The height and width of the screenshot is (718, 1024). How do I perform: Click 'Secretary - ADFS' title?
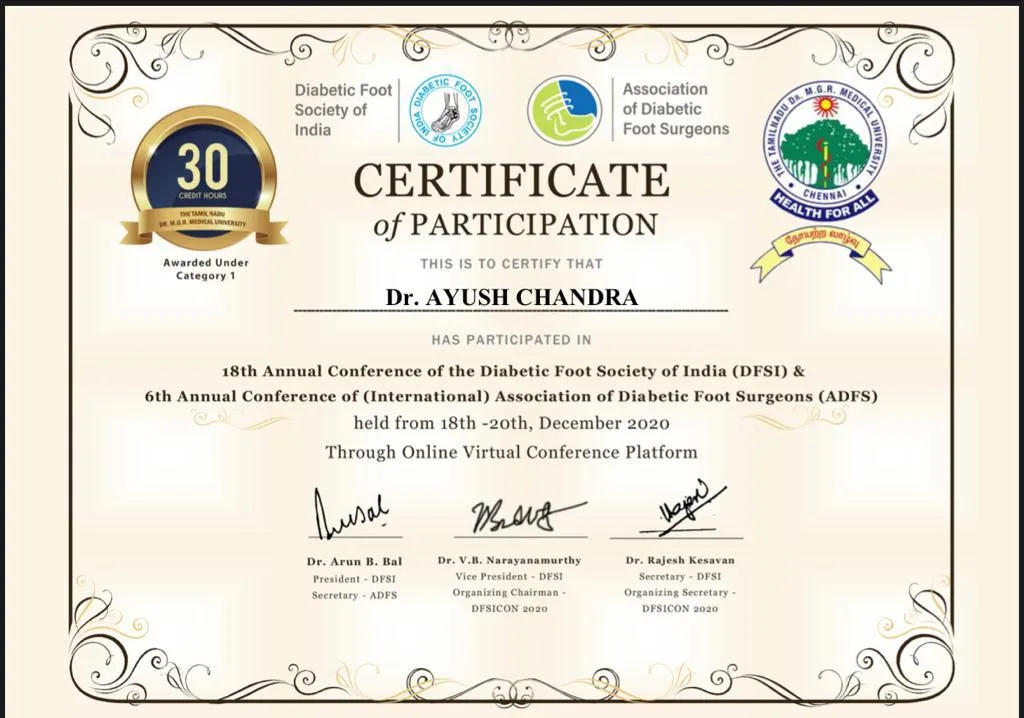(x=354, y=595)
